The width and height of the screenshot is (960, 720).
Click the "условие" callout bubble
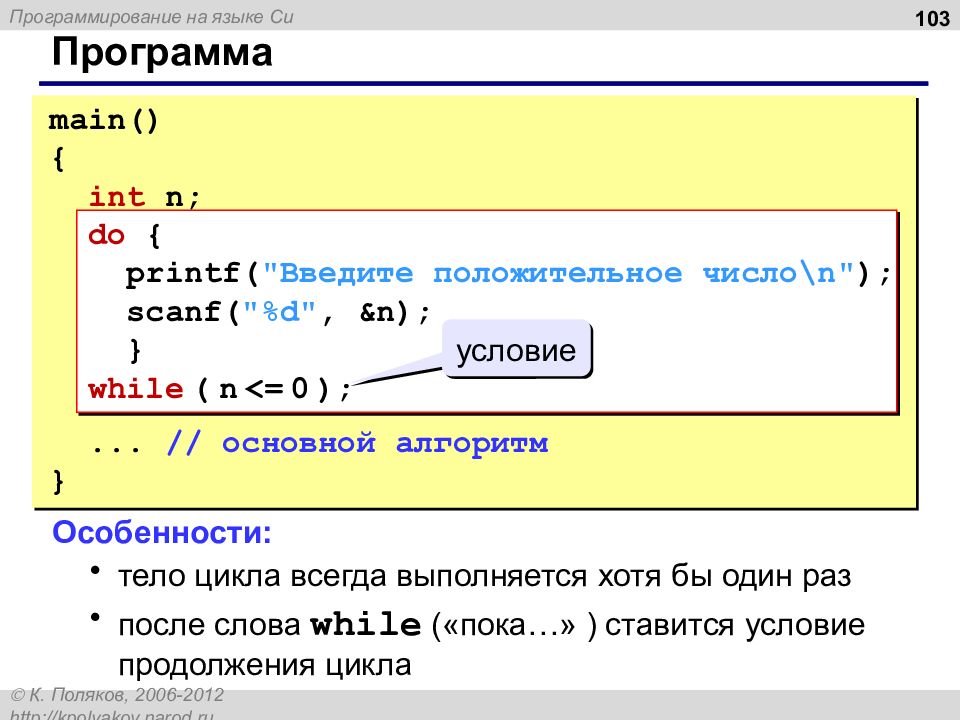coord(517,351)
